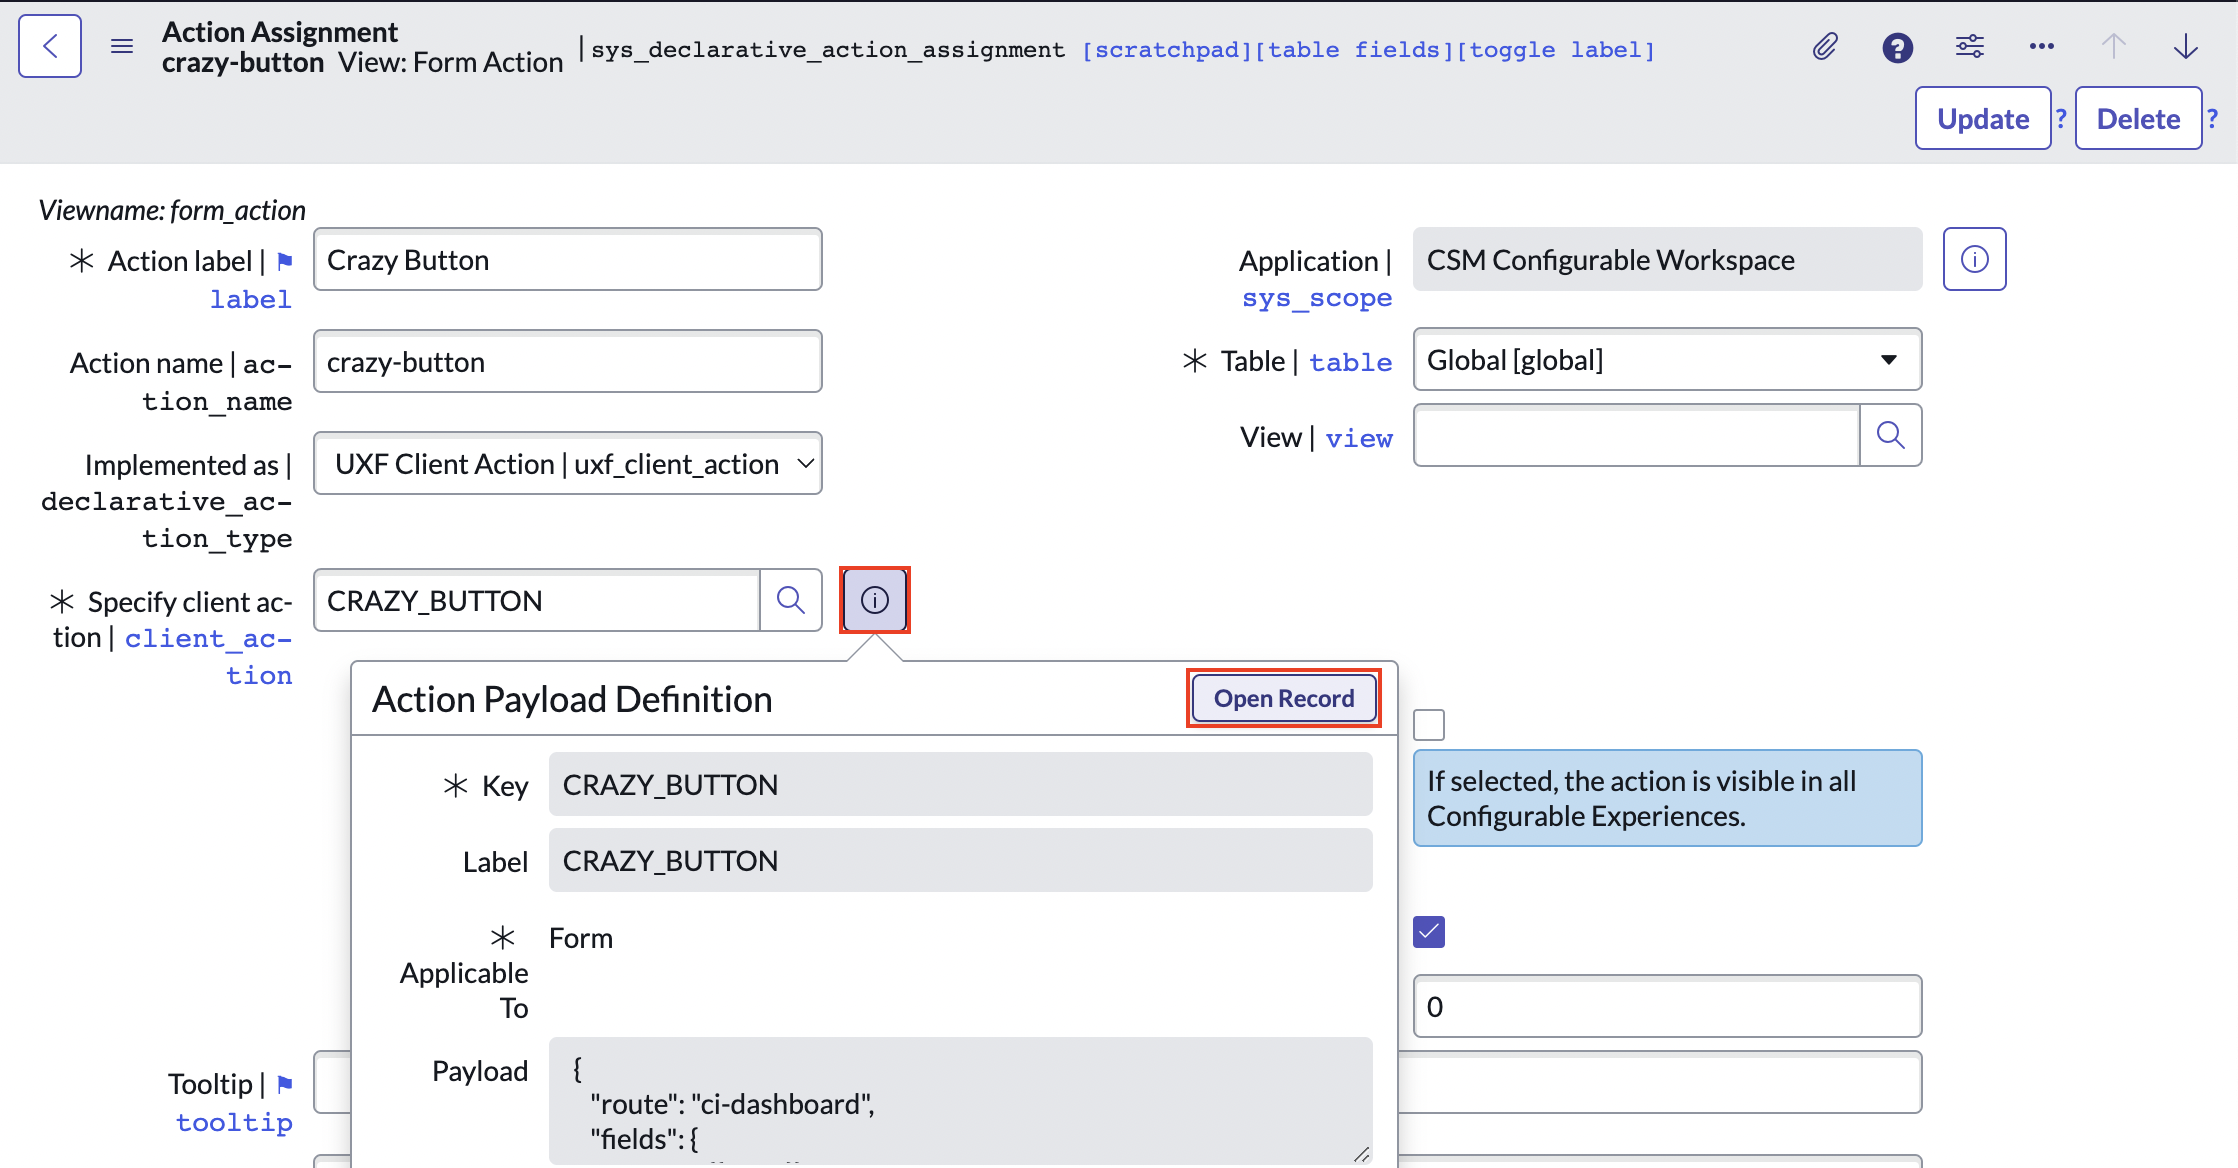Click Open Record button

click(x=1283, y=698)
